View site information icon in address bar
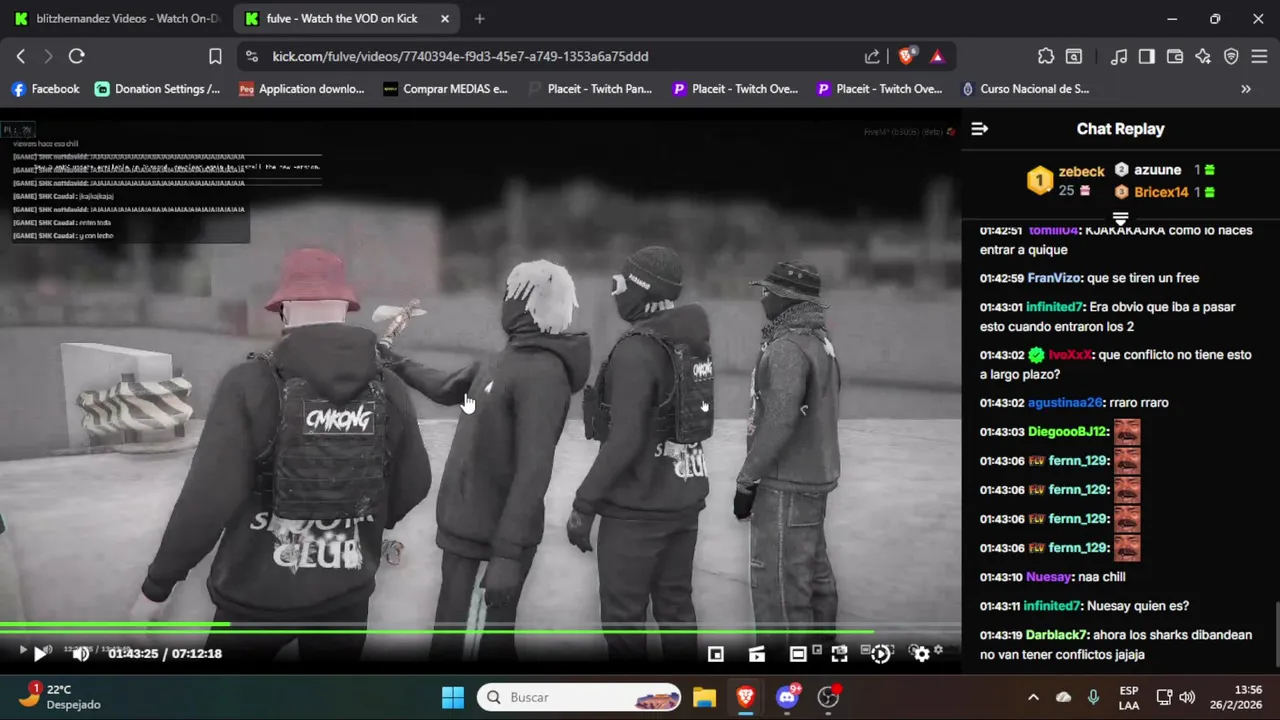 (x=252, y=57)
